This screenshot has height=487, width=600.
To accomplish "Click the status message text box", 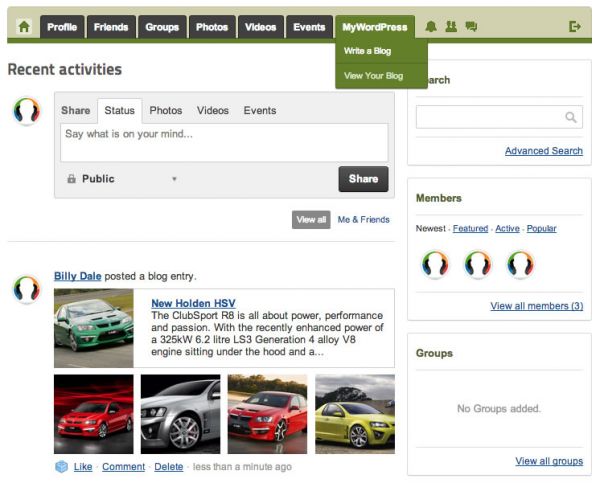I will [x=224, y=142].
